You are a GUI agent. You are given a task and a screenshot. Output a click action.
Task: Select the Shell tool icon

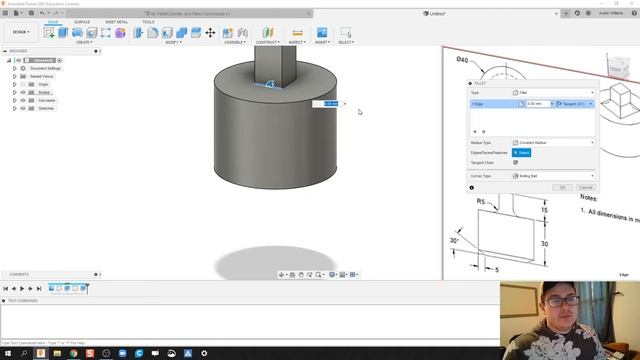pos(167,33)
